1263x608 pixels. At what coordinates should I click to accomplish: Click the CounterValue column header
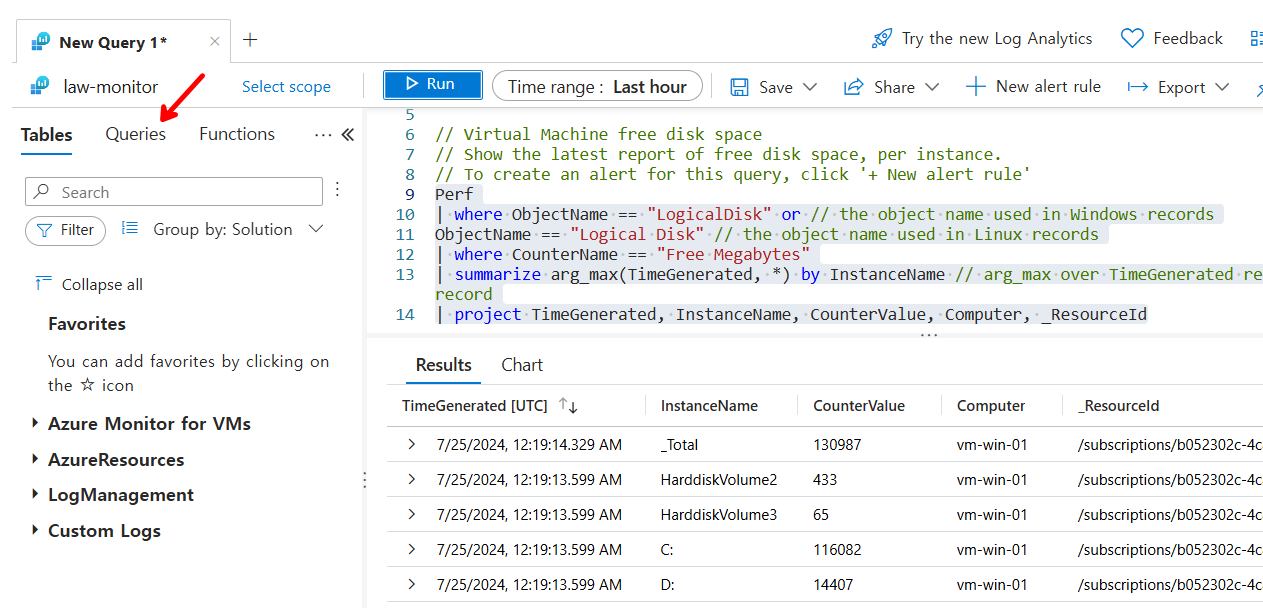(859, 406)
